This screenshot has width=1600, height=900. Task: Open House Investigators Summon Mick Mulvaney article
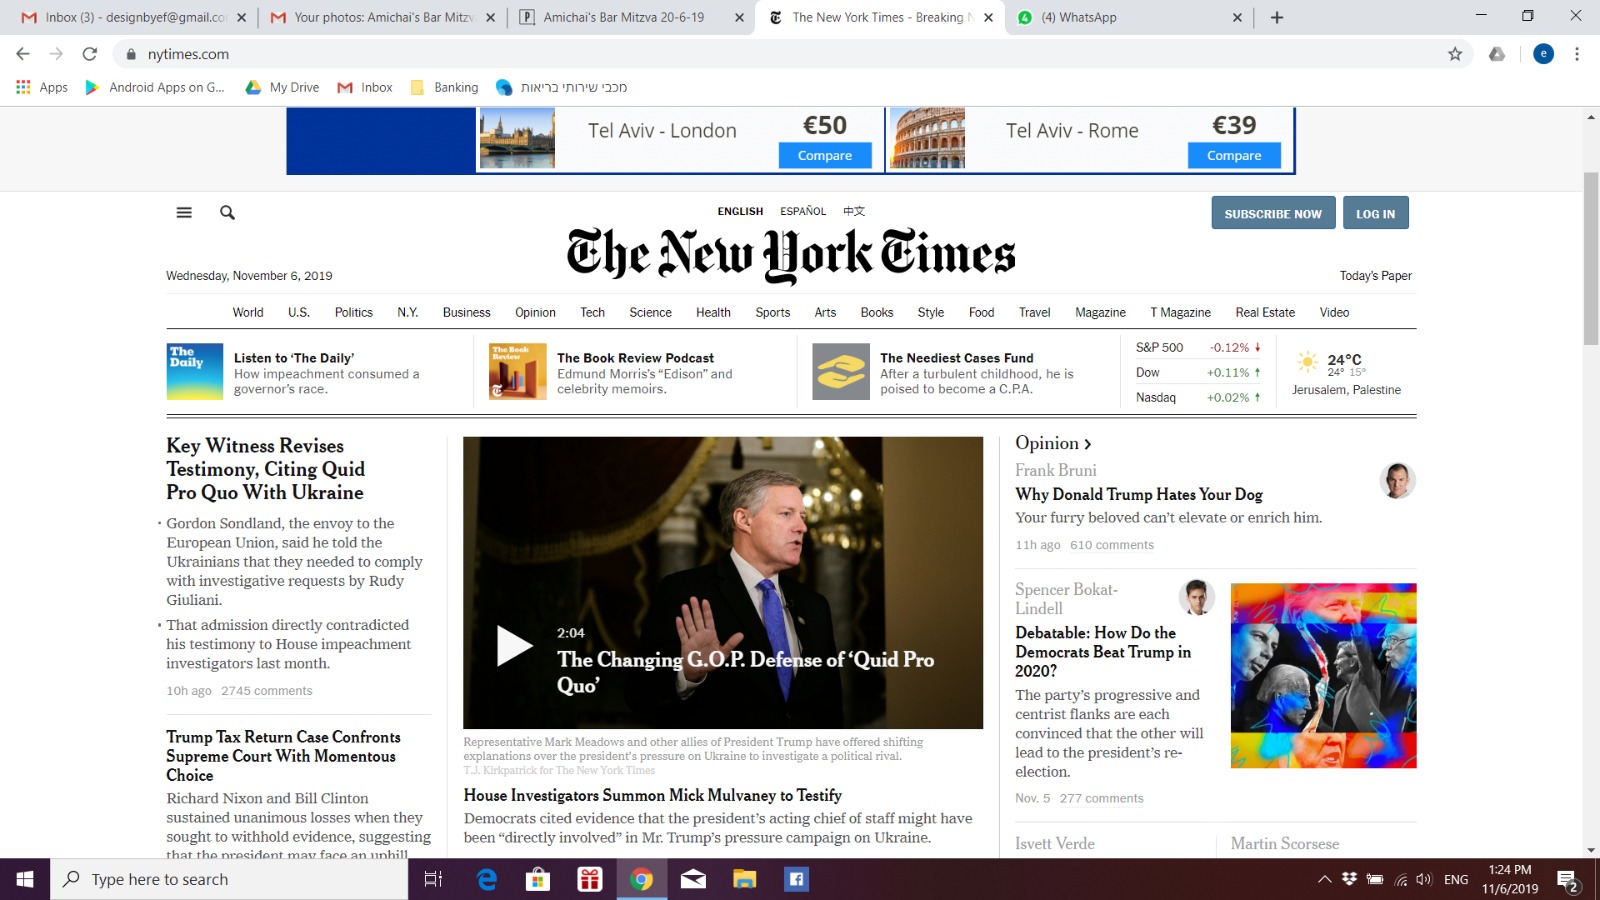point(652,795)
